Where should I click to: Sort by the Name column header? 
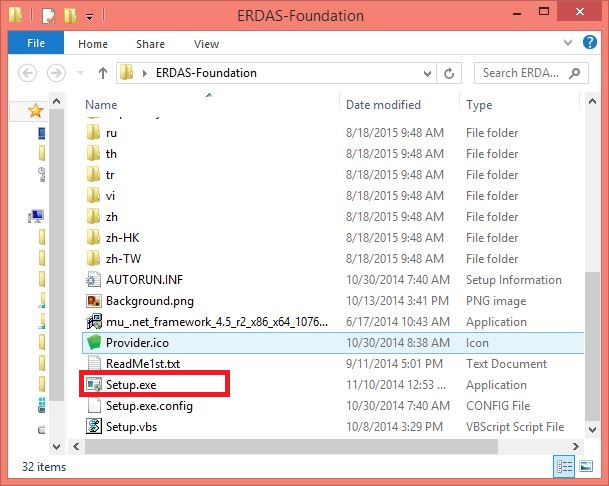click(101, 105)
